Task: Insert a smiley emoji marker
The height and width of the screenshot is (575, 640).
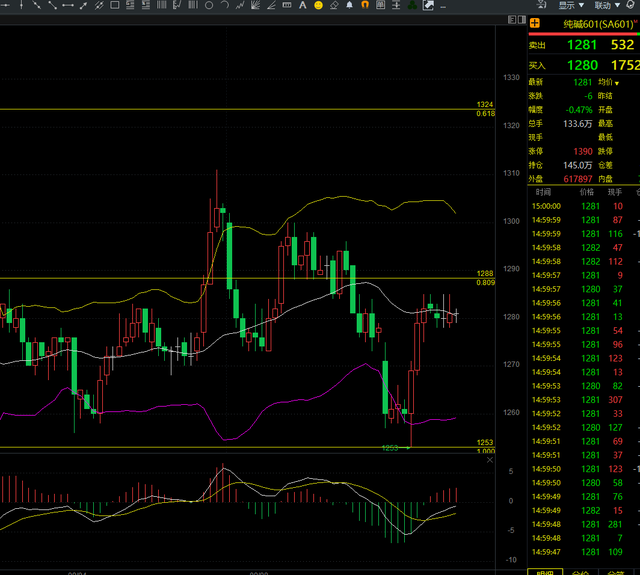Action: [318, 5]
